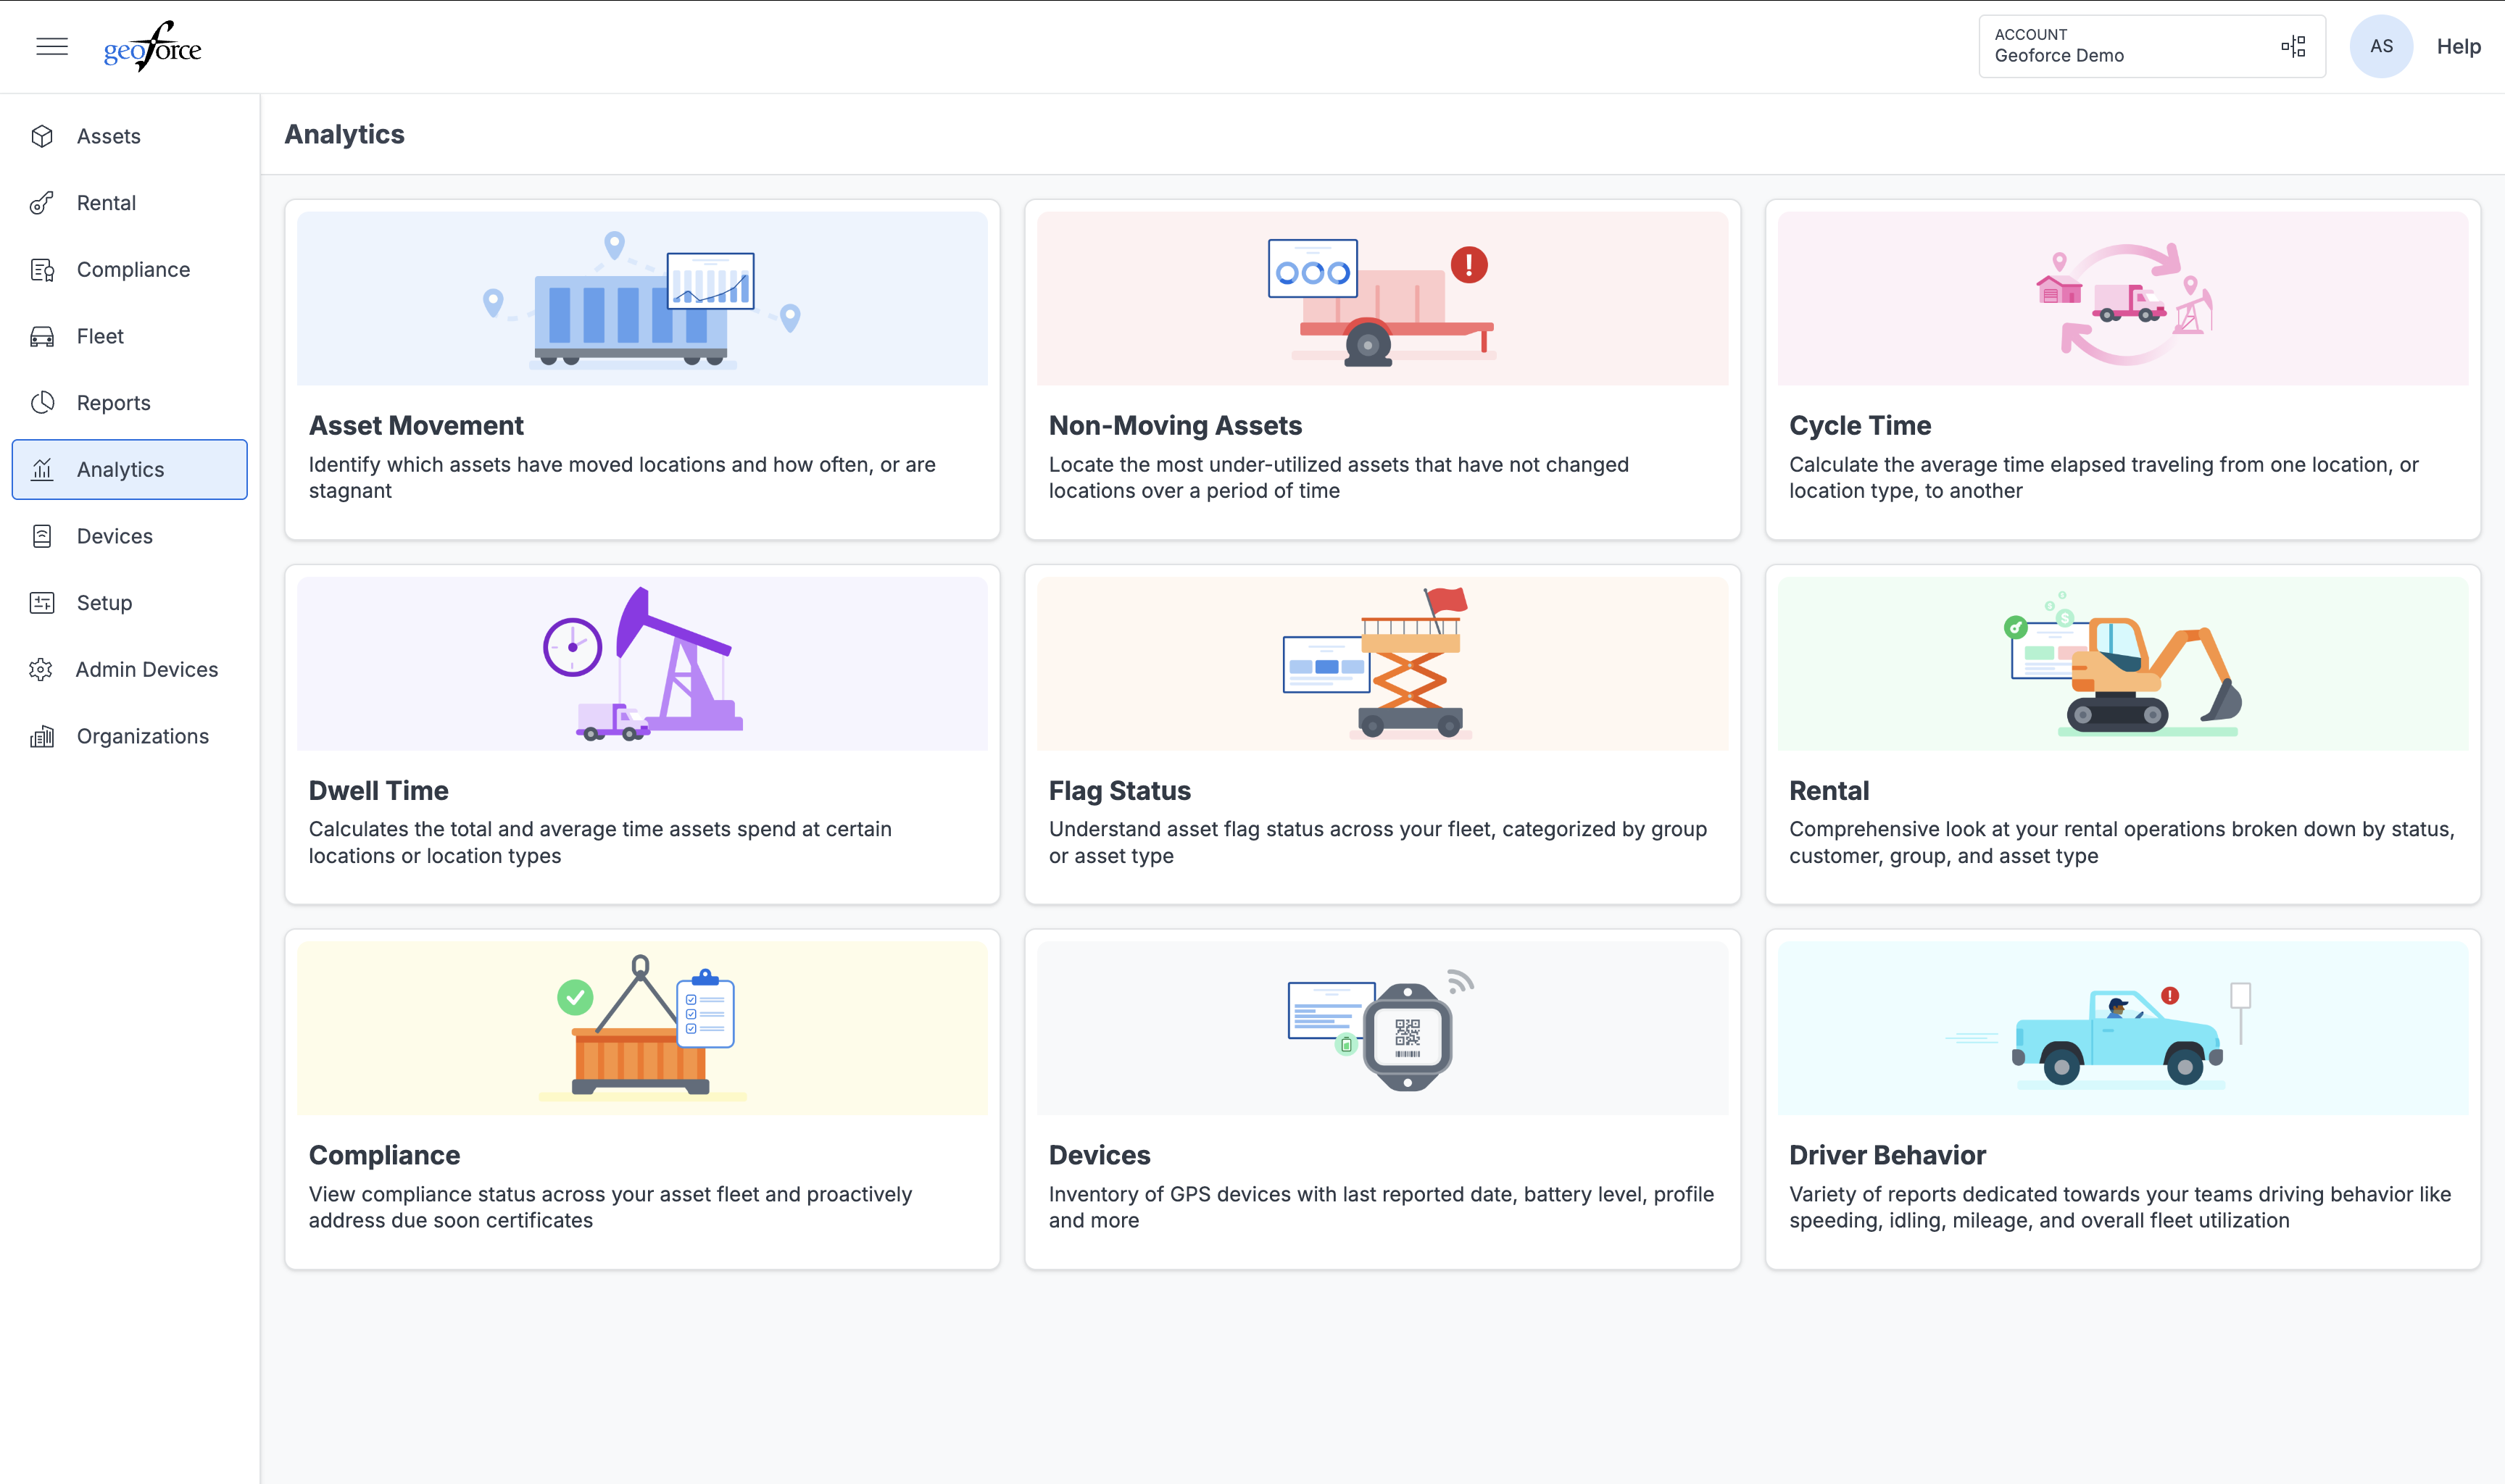The width and height of the screenshot is (2505, 1484).
Task: Click the Fleet car icon
Action: click(x=42, y=337)
